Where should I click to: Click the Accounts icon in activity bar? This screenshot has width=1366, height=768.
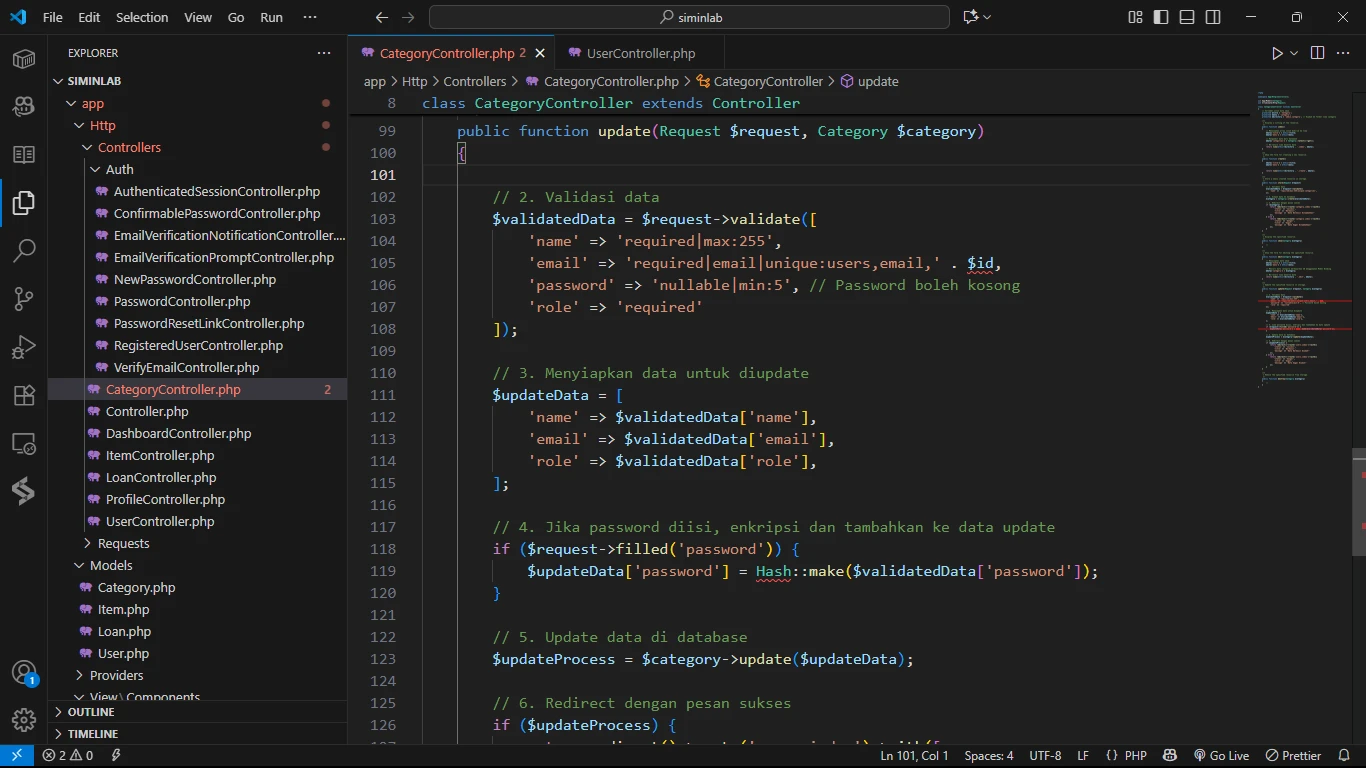[x=24, y=673]
